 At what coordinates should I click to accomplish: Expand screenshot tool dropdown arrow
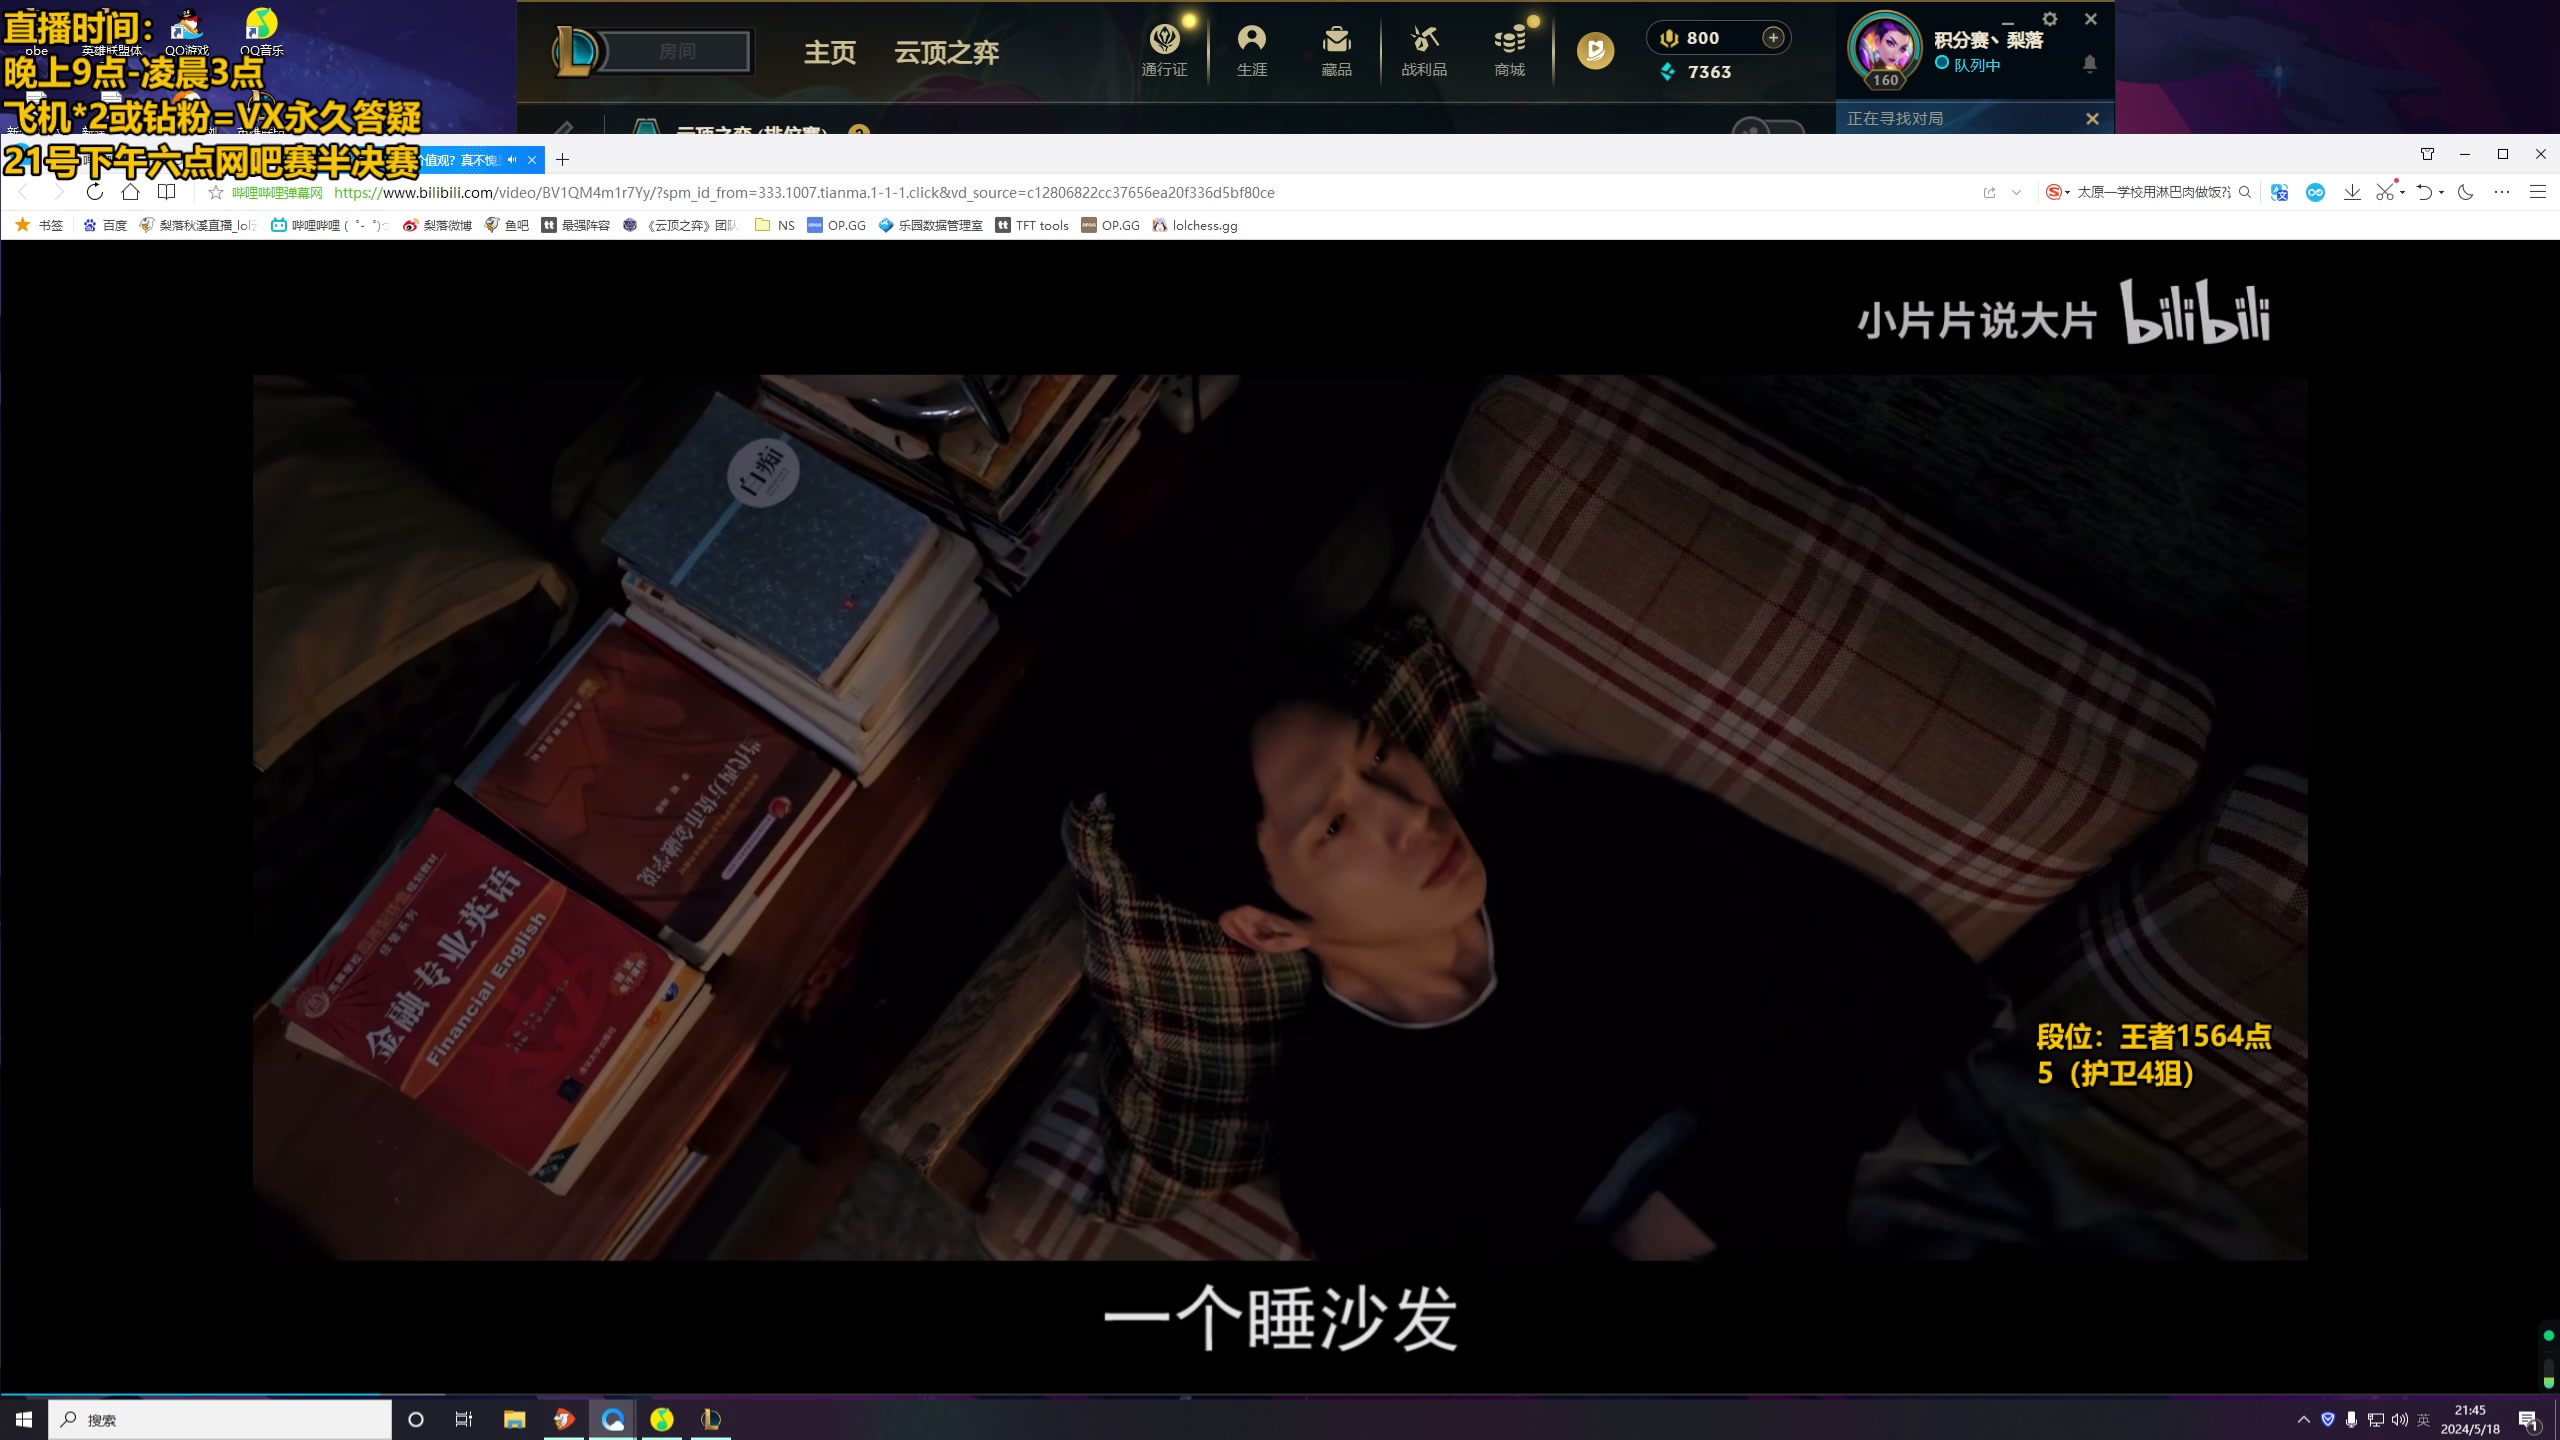point(2402,192)
